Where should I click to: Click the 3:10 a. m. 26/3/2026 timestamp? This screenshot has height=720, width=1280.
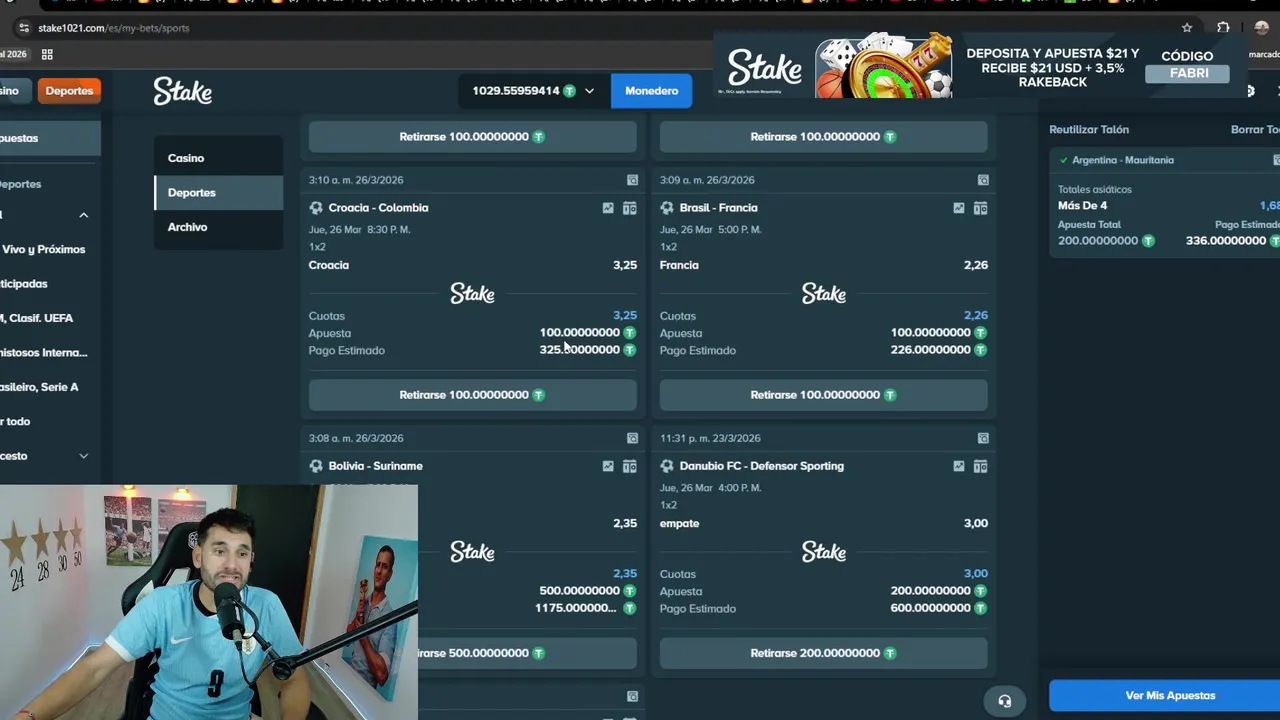356,180
